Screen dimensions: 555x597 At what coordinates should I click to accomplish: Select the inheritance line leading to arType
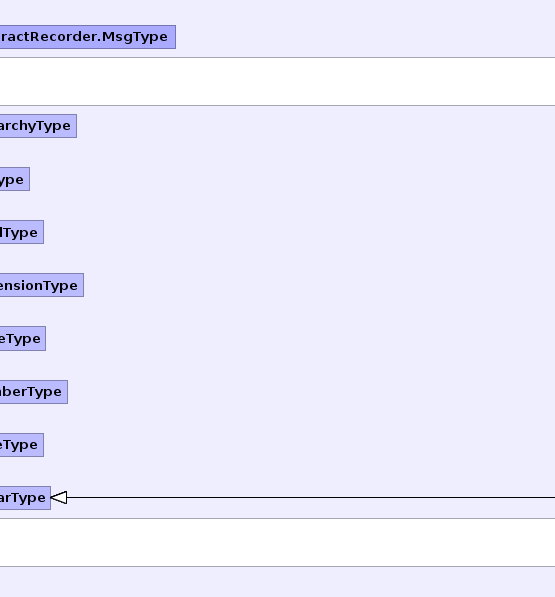pos(311,498)
